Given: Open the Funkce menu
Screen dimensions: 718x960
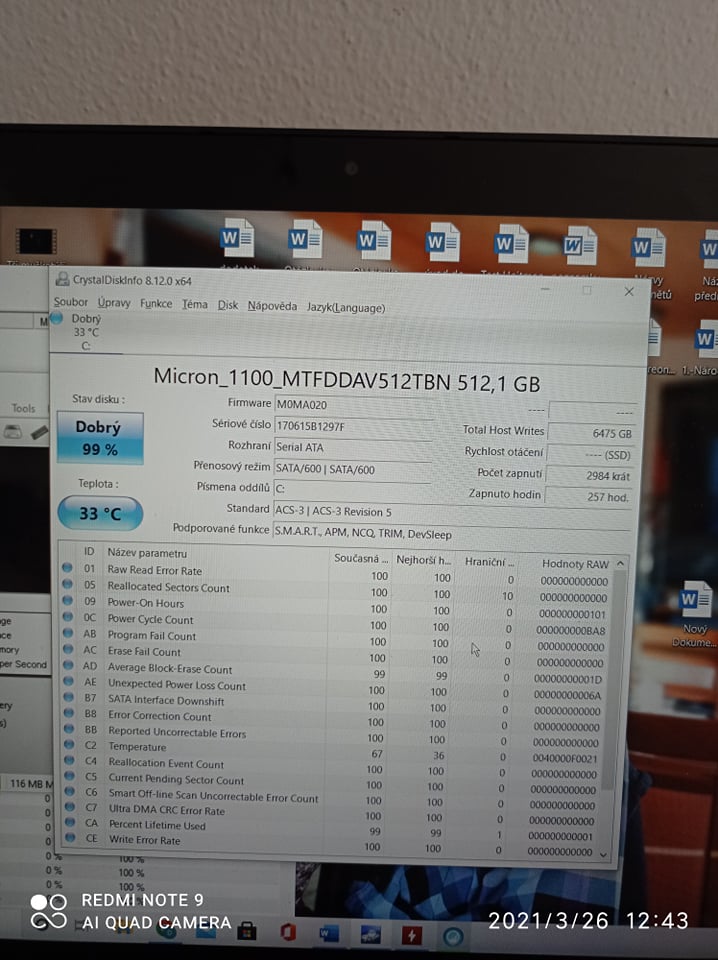Looking at the screenshot, I should pos(156,304).
